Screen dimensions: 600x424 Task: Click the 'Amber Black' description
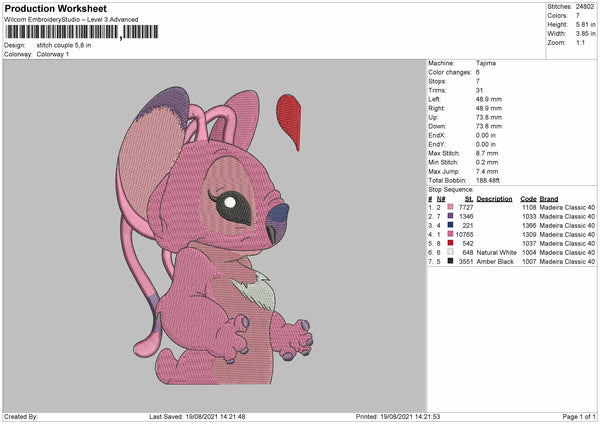pyautogui.click(x=495, y=261)
